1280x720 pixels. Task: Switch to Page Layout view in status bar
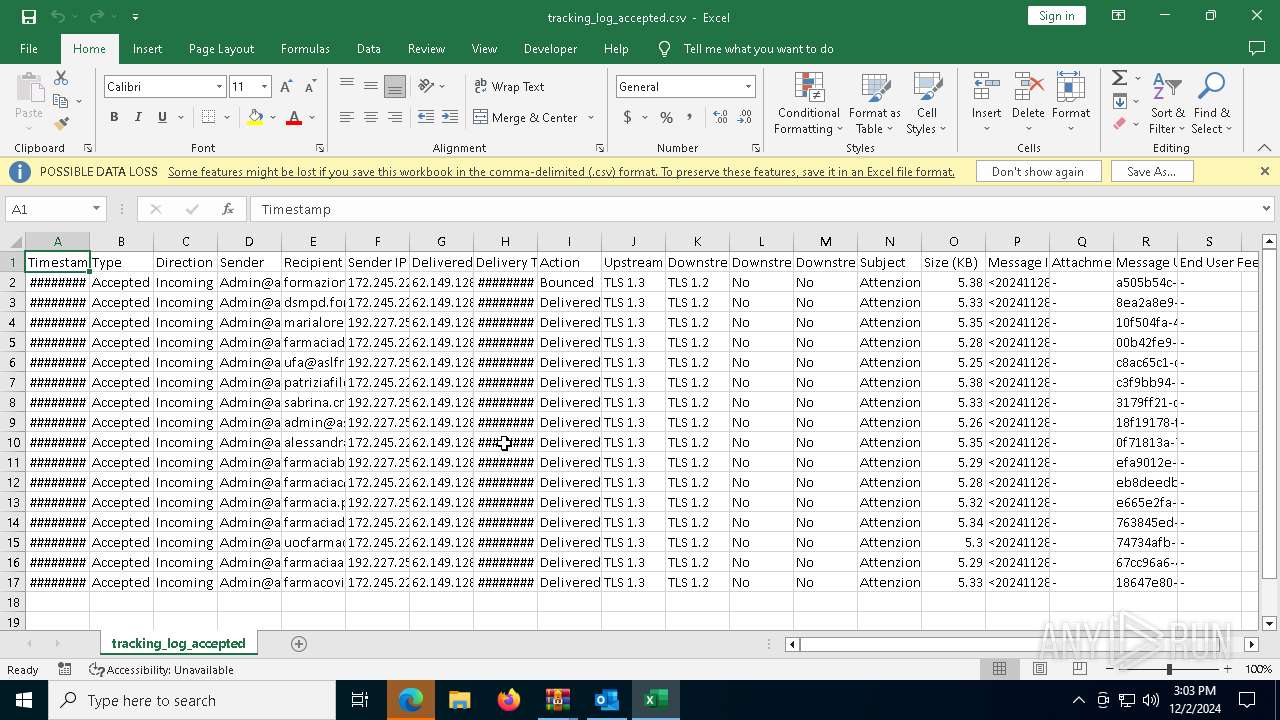(1039, 669)
